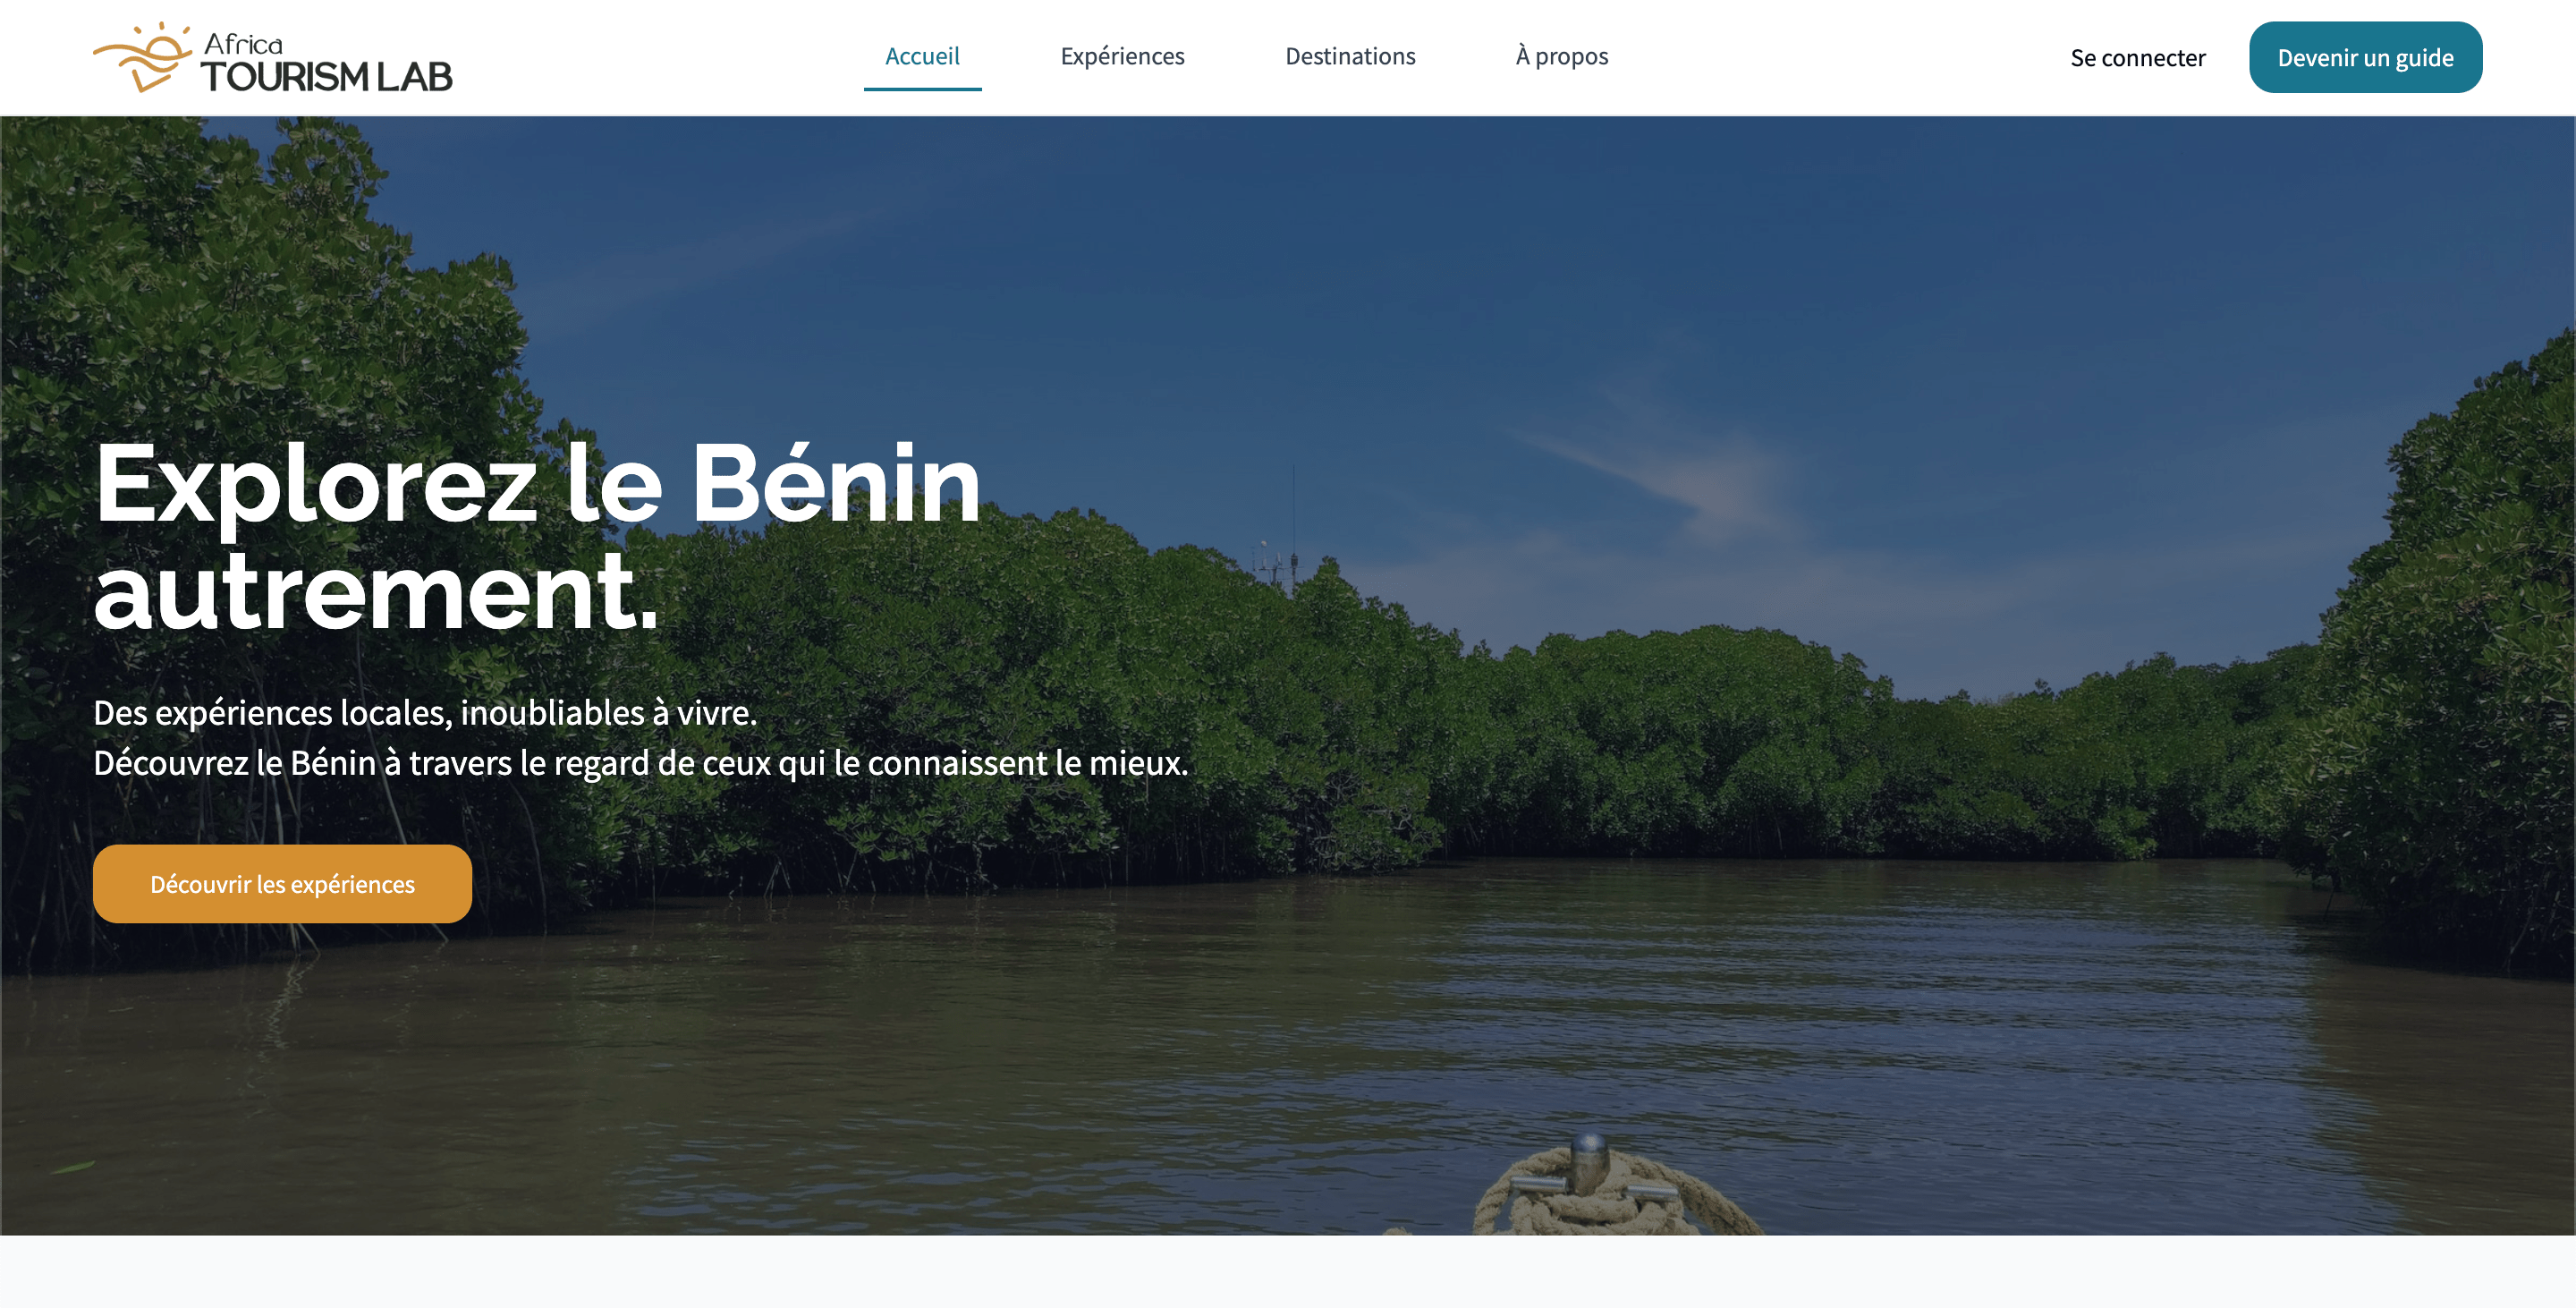Open the Accueil navigation tab
Viewport: 2576px width, 1308px height.
[922, 56]
